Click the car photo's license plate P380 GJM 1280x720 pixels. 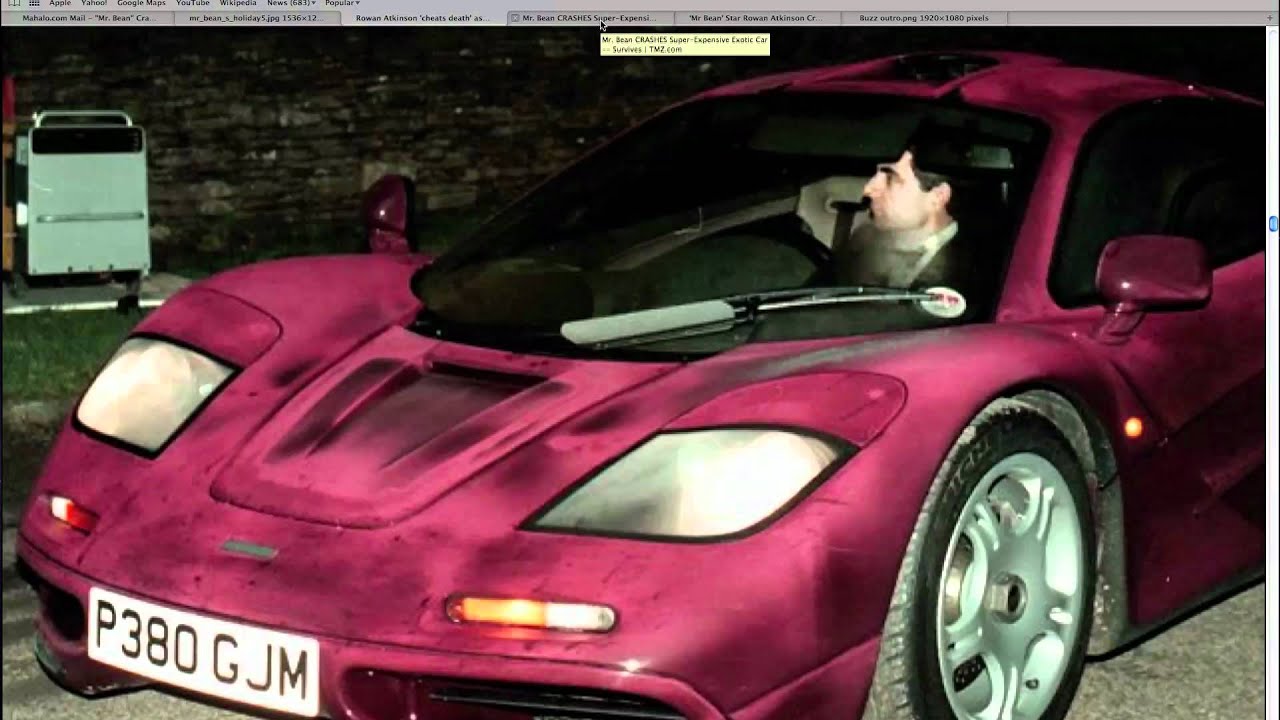(x=204, y=651)
